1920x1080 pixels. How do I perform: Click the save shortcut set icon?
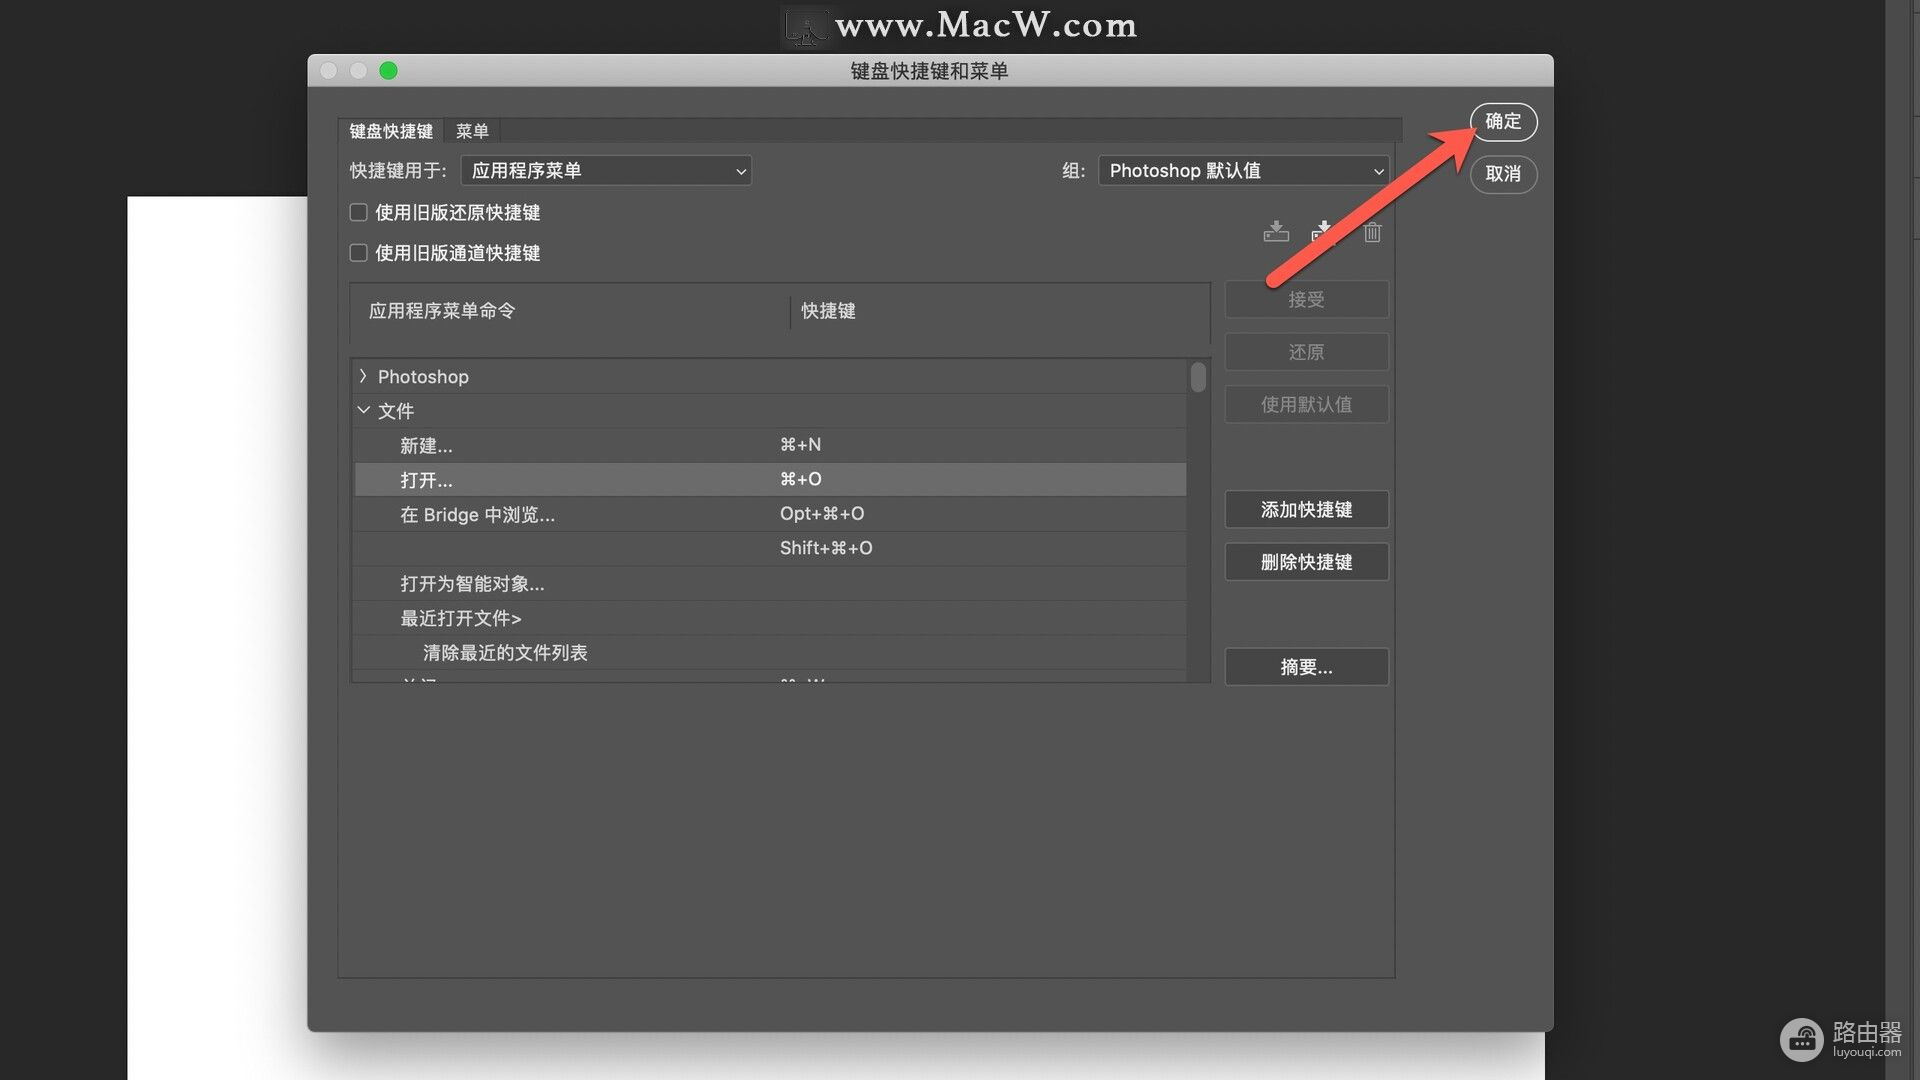(1276, 232)
